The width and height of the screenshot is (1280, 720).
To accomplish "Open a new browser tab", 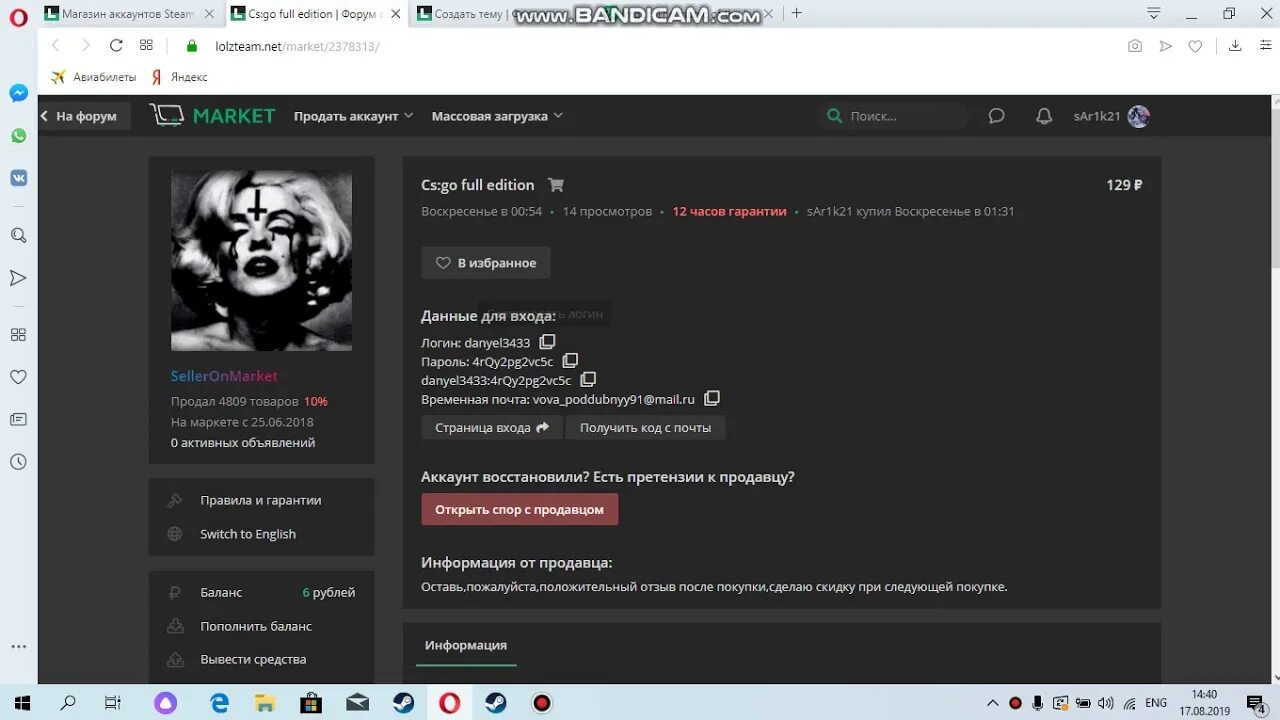I will coord(796,14).
